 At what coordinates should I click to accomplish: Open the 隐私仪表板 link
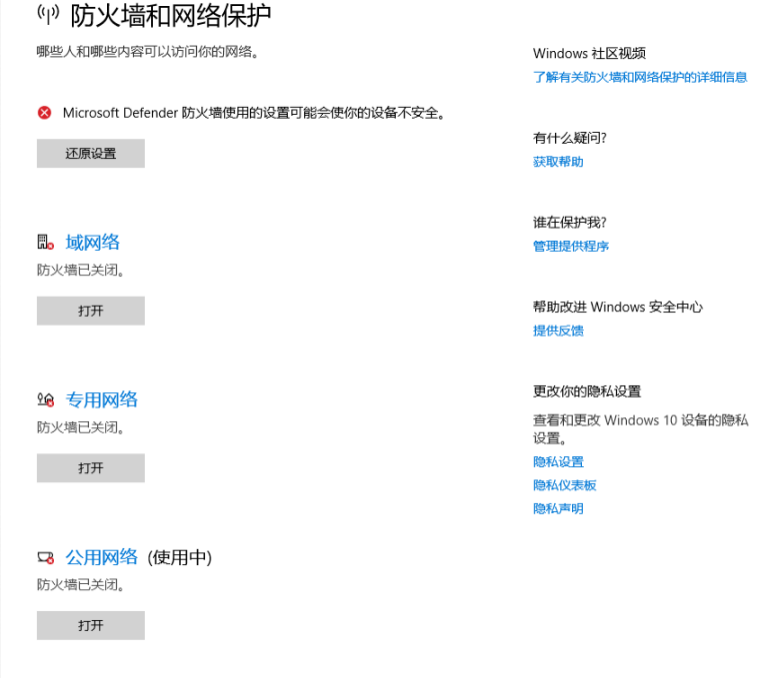tap(565, 485)
